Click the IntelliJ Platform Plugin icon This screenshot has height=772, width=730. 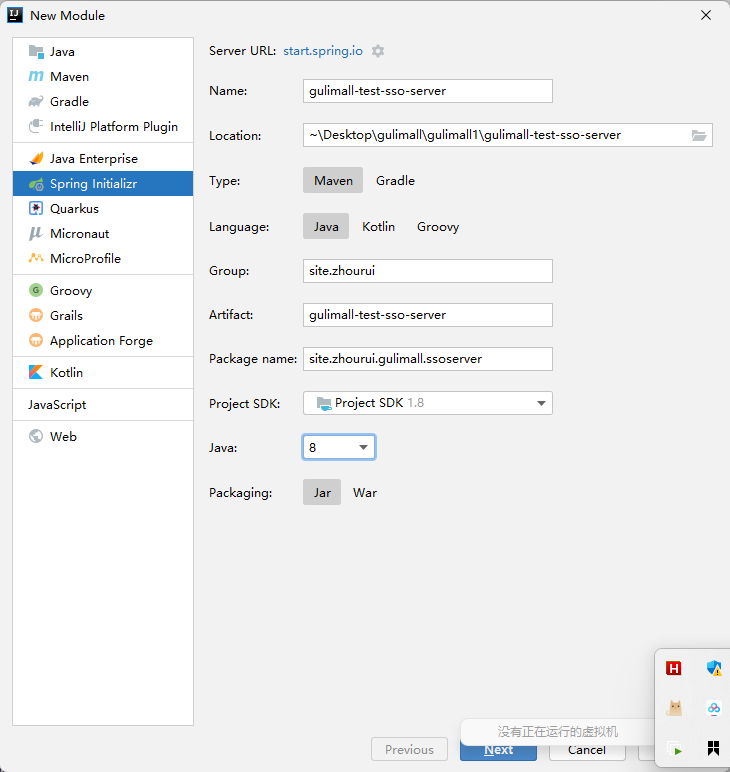tap(36, 127)
